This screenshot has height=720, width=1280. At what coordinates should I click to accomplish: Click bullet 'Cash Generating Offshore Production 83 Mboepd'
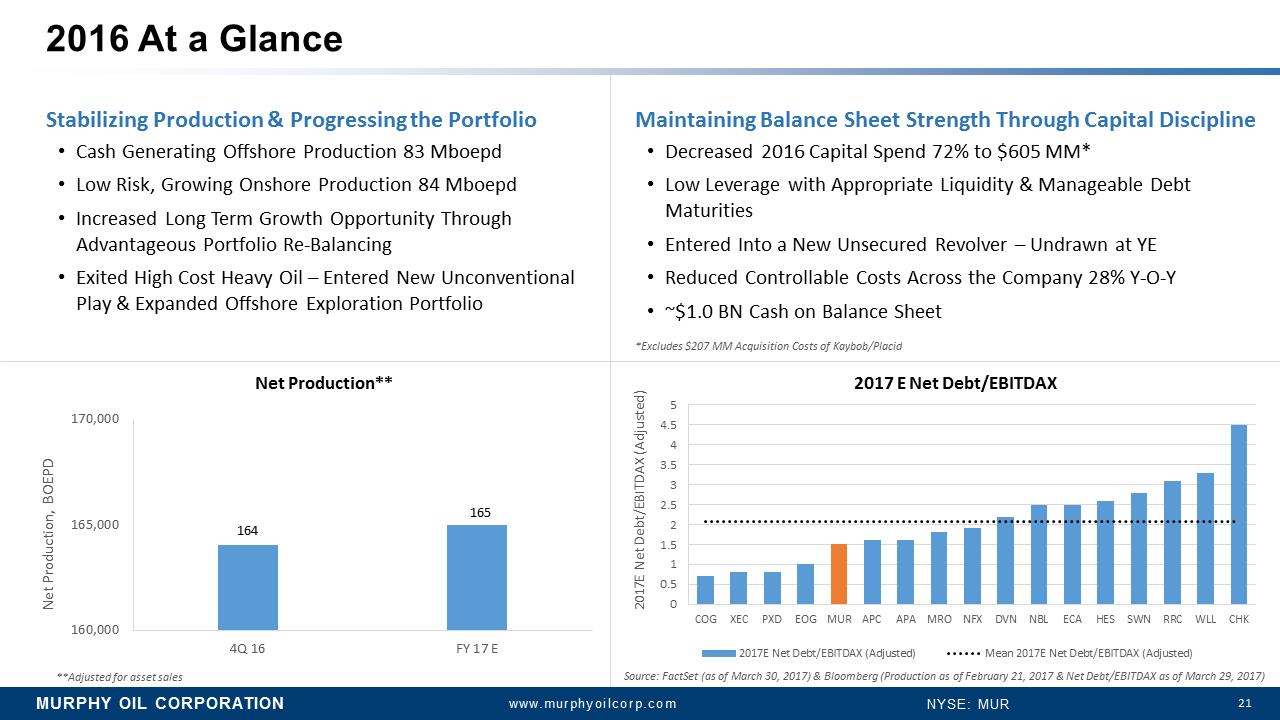[x=288, y=152]
